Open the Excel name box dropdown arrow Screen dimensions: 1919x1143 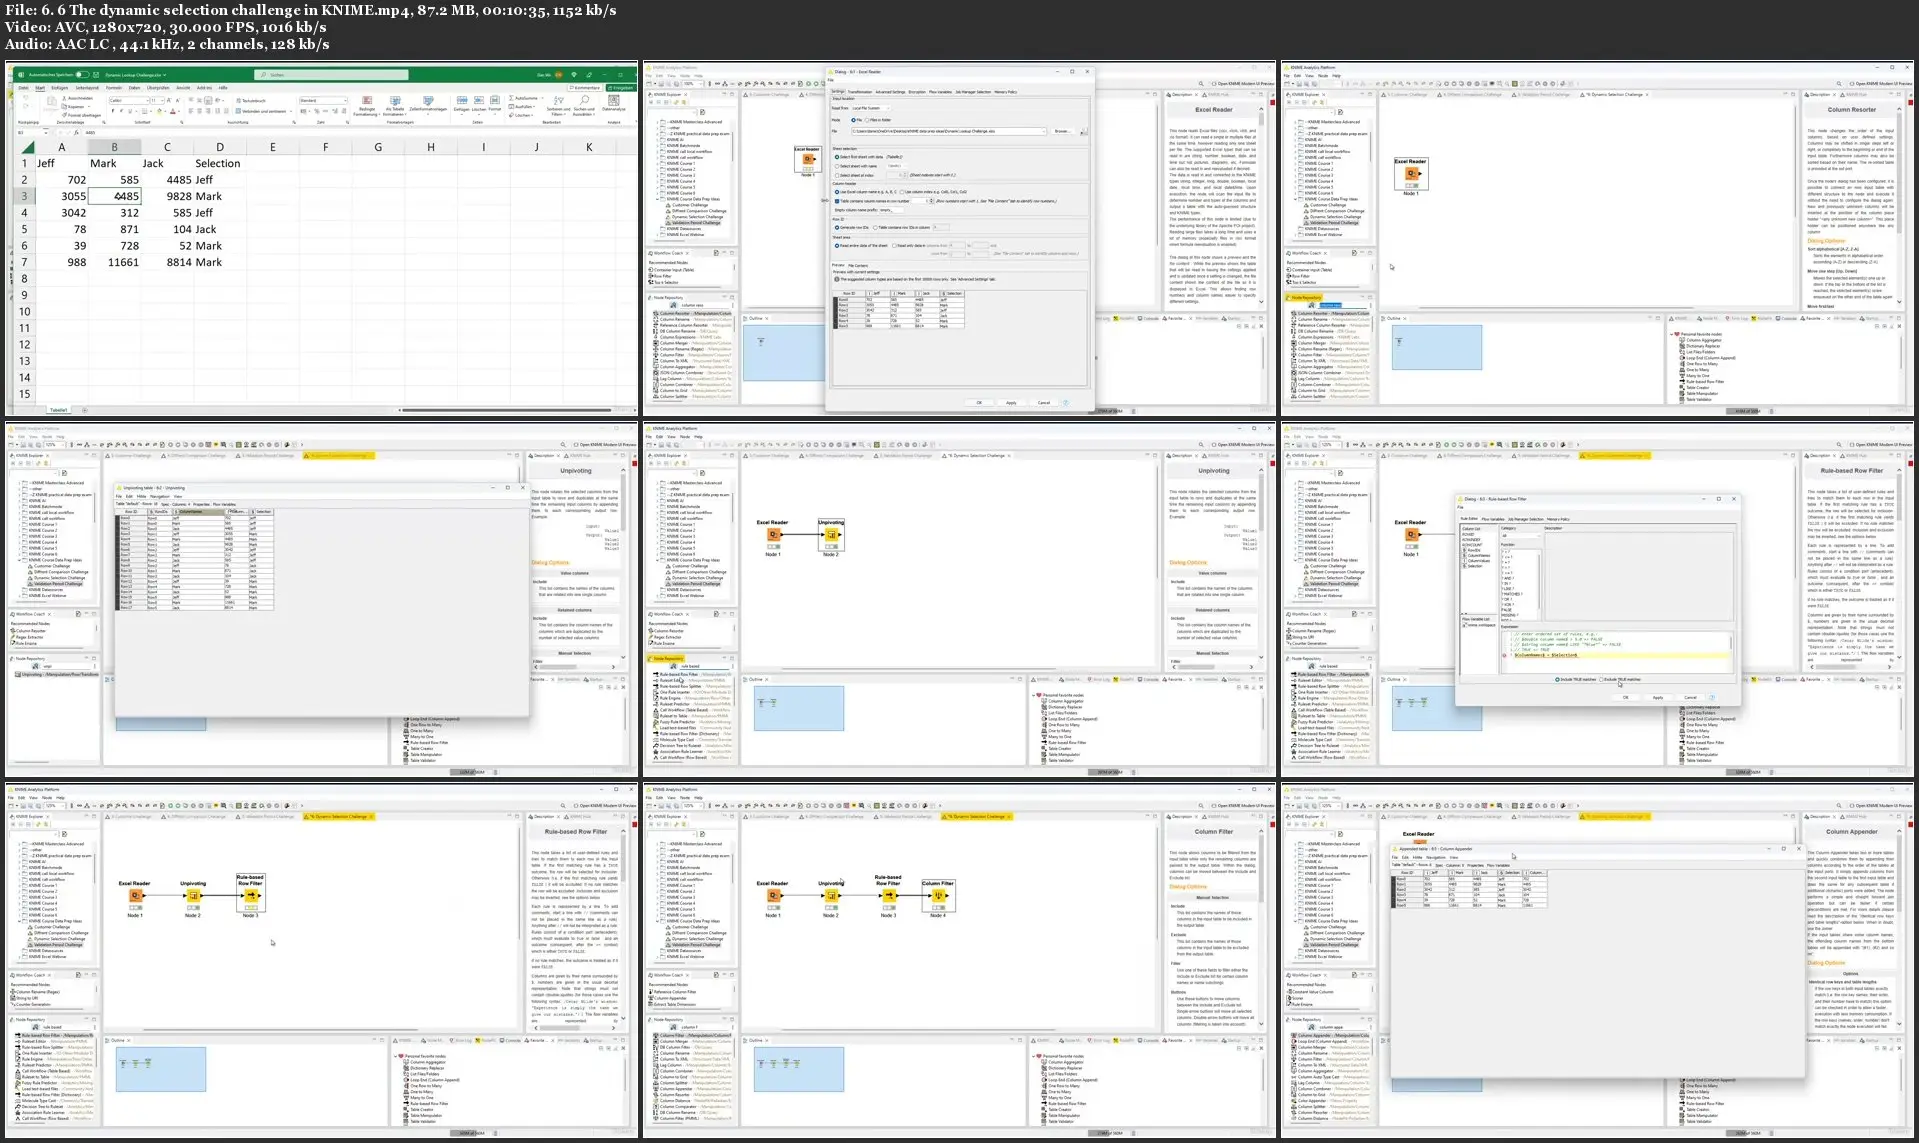coord(46,132)
